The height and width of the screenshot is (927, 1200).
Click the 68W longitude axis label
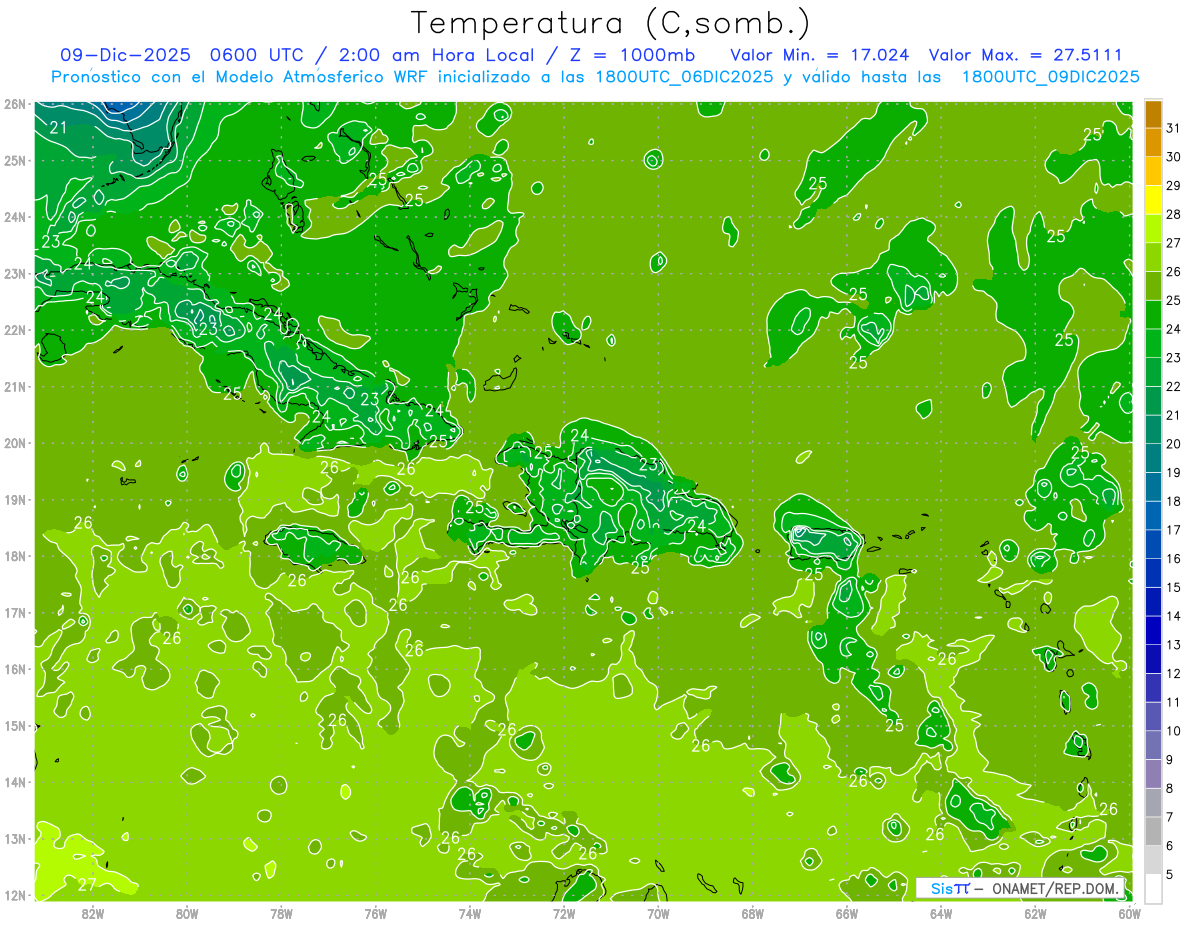click(753, 913)
